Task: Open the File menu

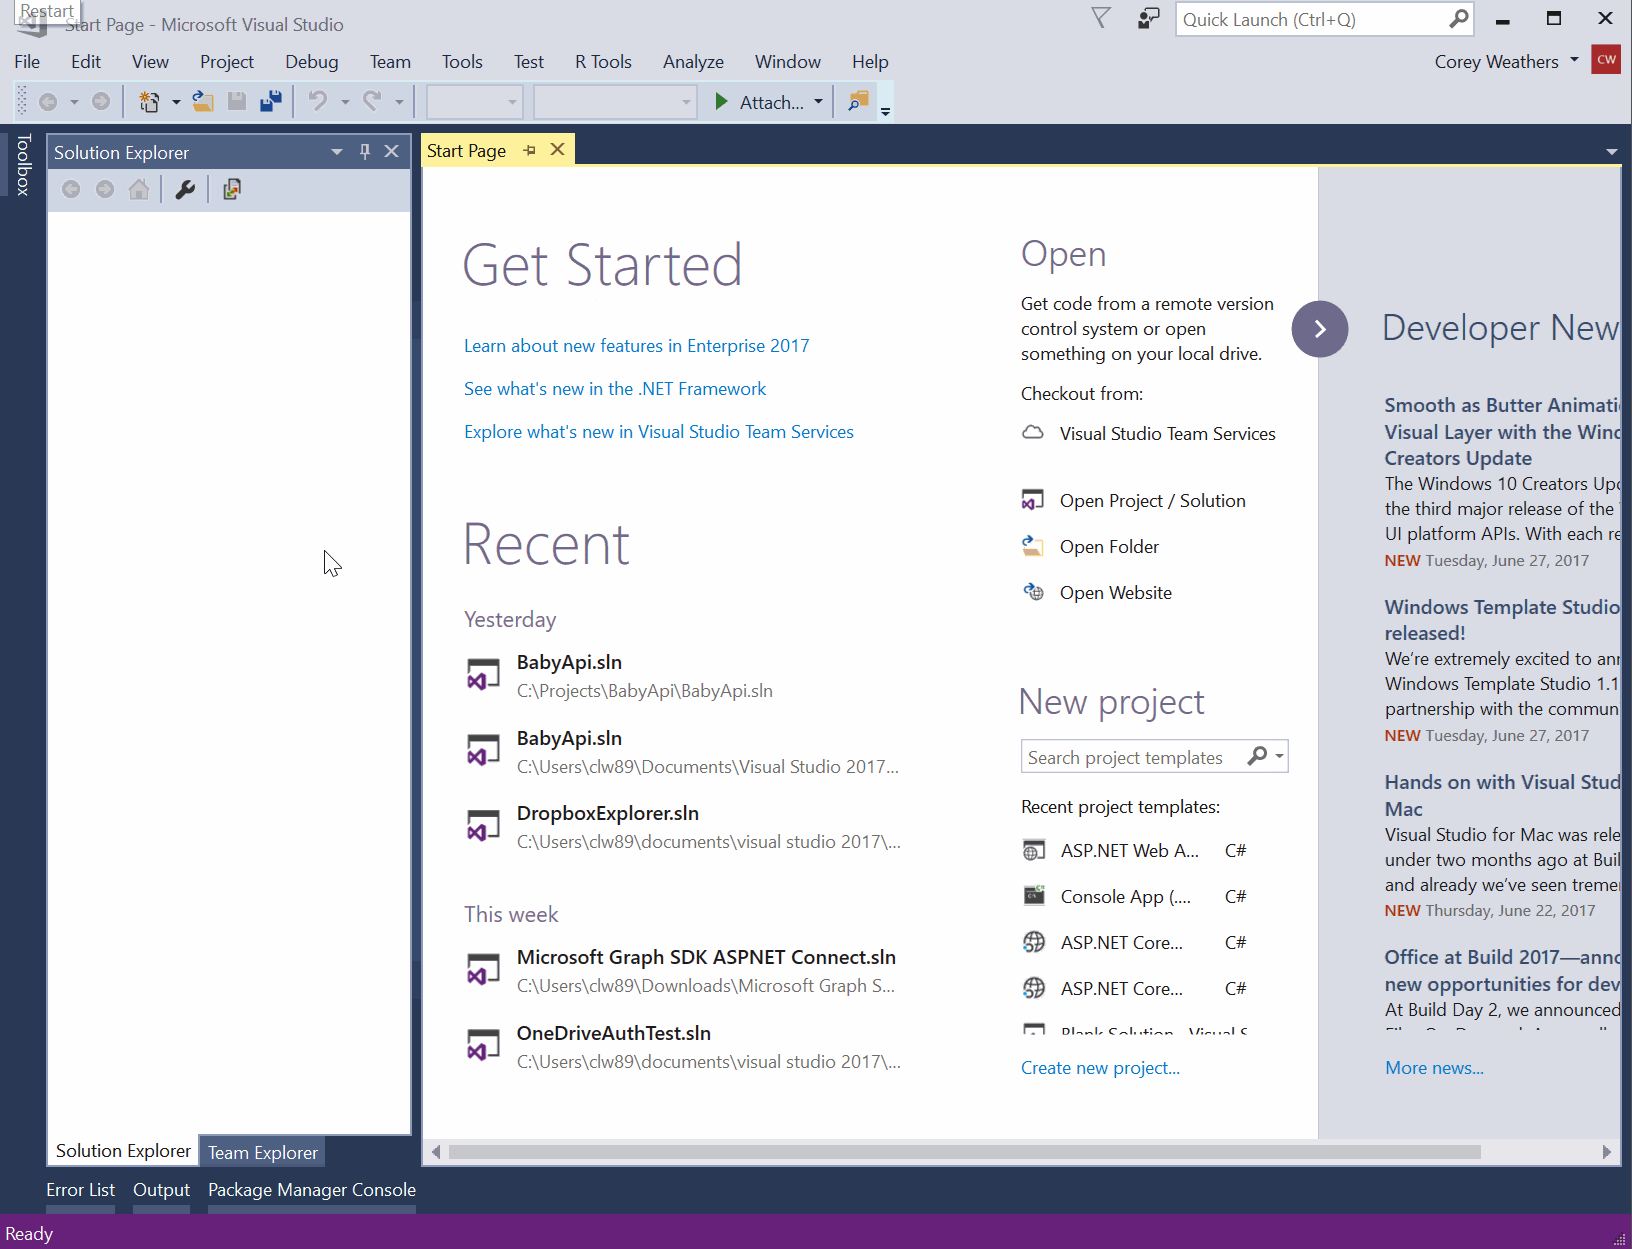Action: pos(27,62)
